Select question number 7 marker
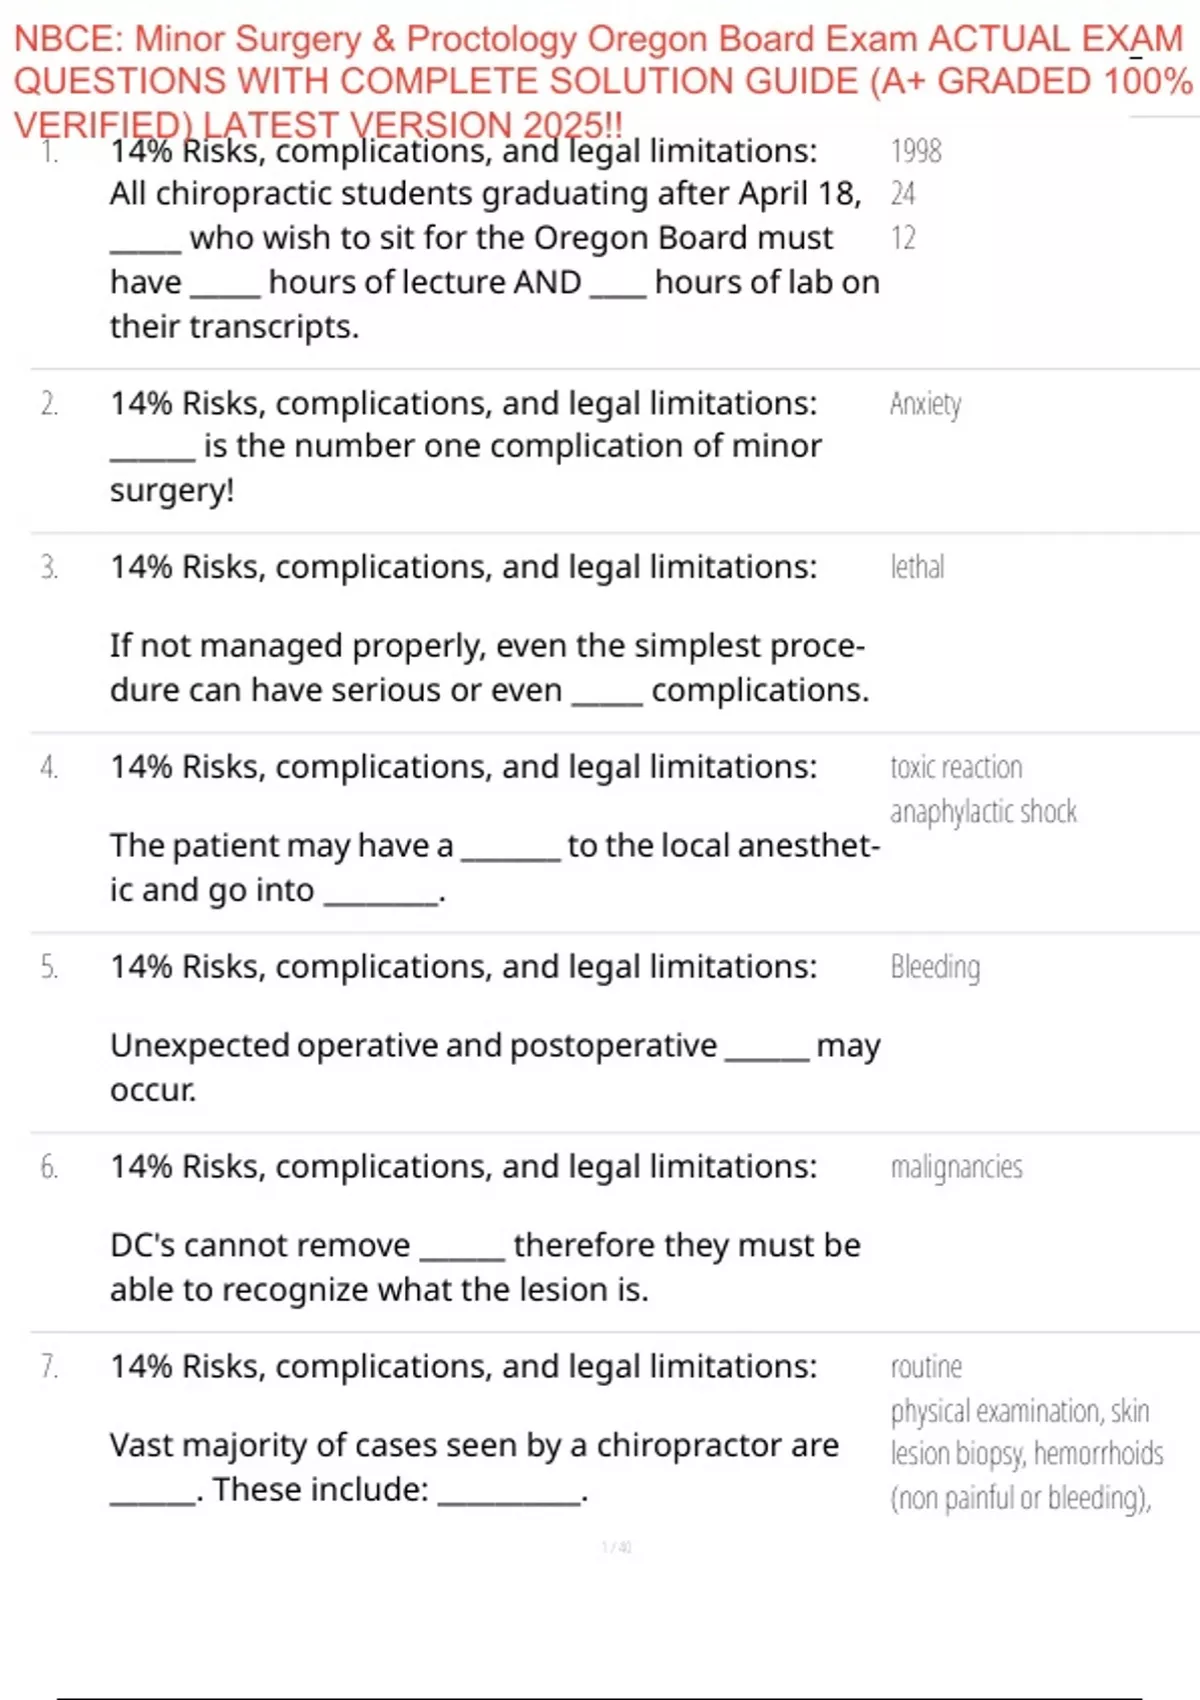The image size is (1200, 1700). pyautogui.click(x=49, y=1367)
